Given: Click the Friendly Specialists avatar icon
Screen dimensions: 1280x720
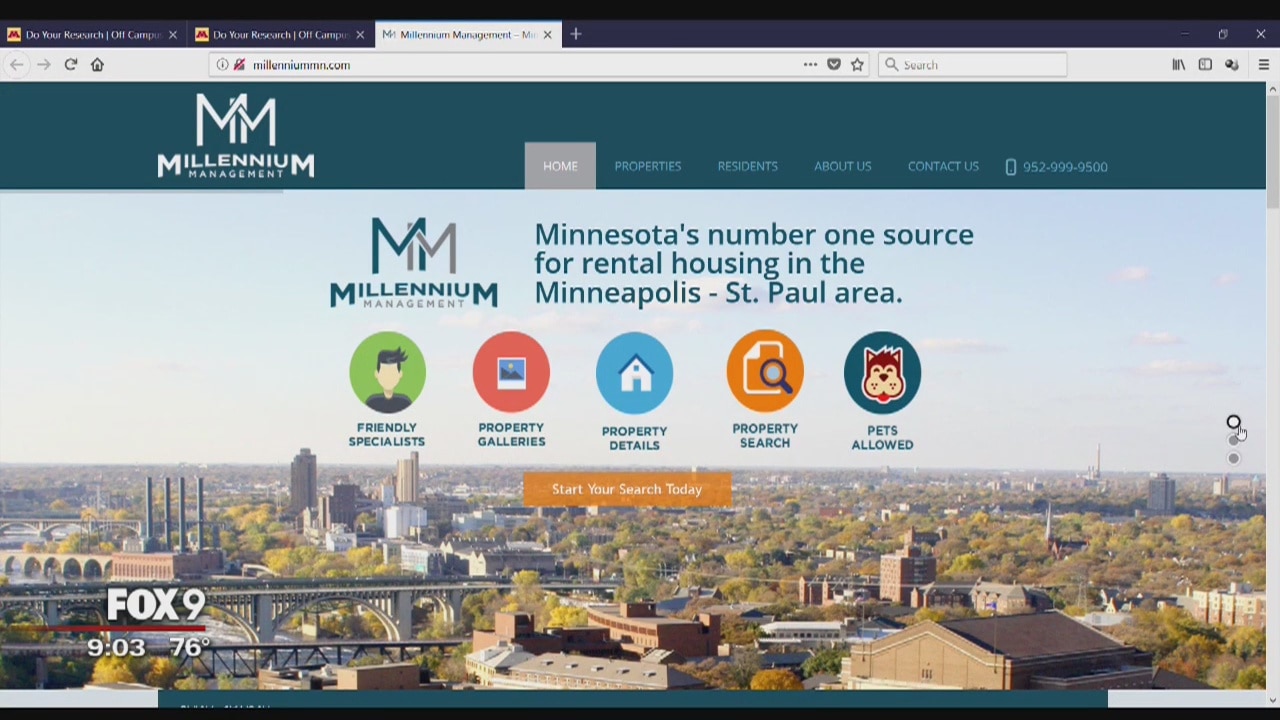Looking at the screenshot, I should point(387,372).
